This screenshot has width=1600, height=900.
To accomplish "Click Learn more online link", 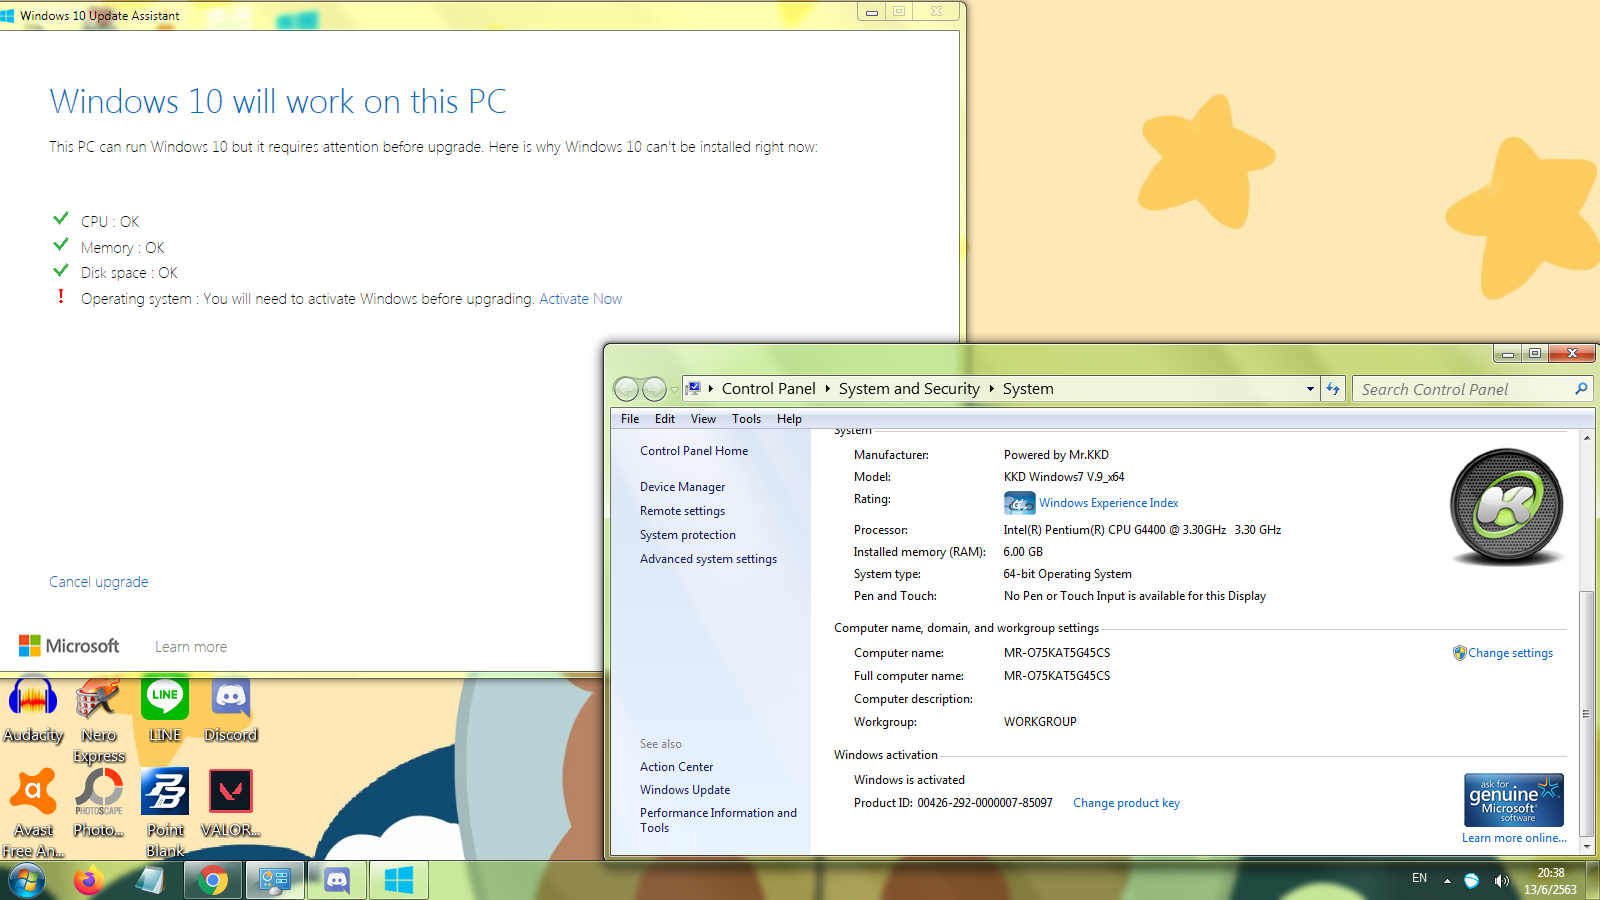I will [1514, 838].
